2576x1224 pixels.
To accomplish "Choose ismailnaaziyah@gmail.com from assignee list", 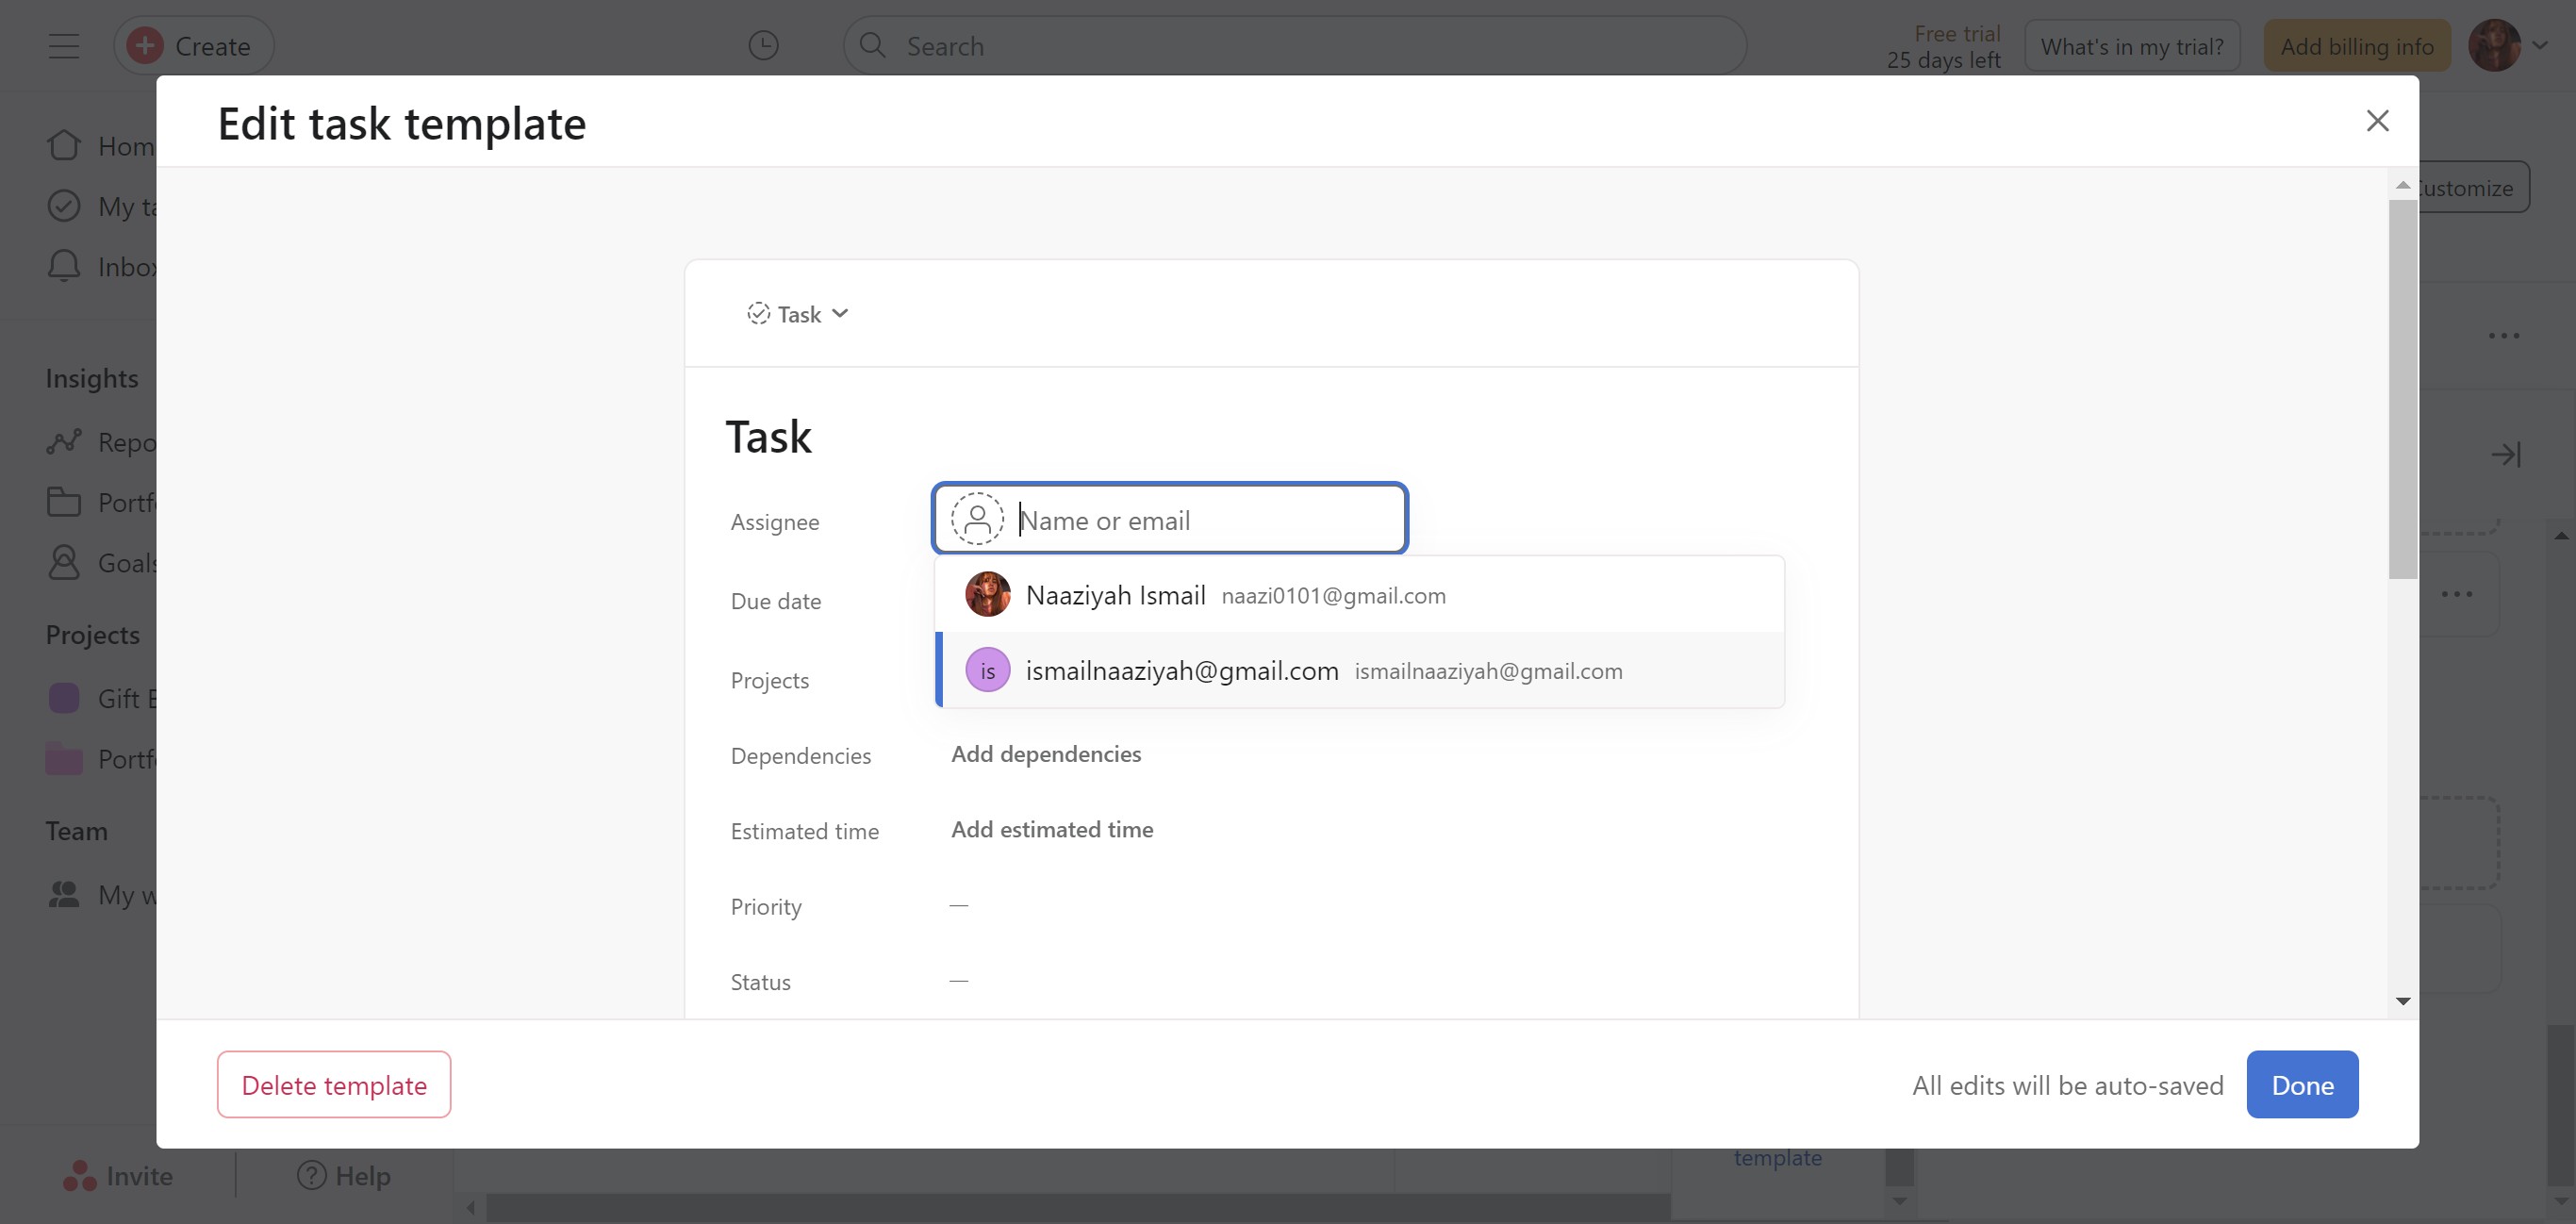I will coord(1181,671).
